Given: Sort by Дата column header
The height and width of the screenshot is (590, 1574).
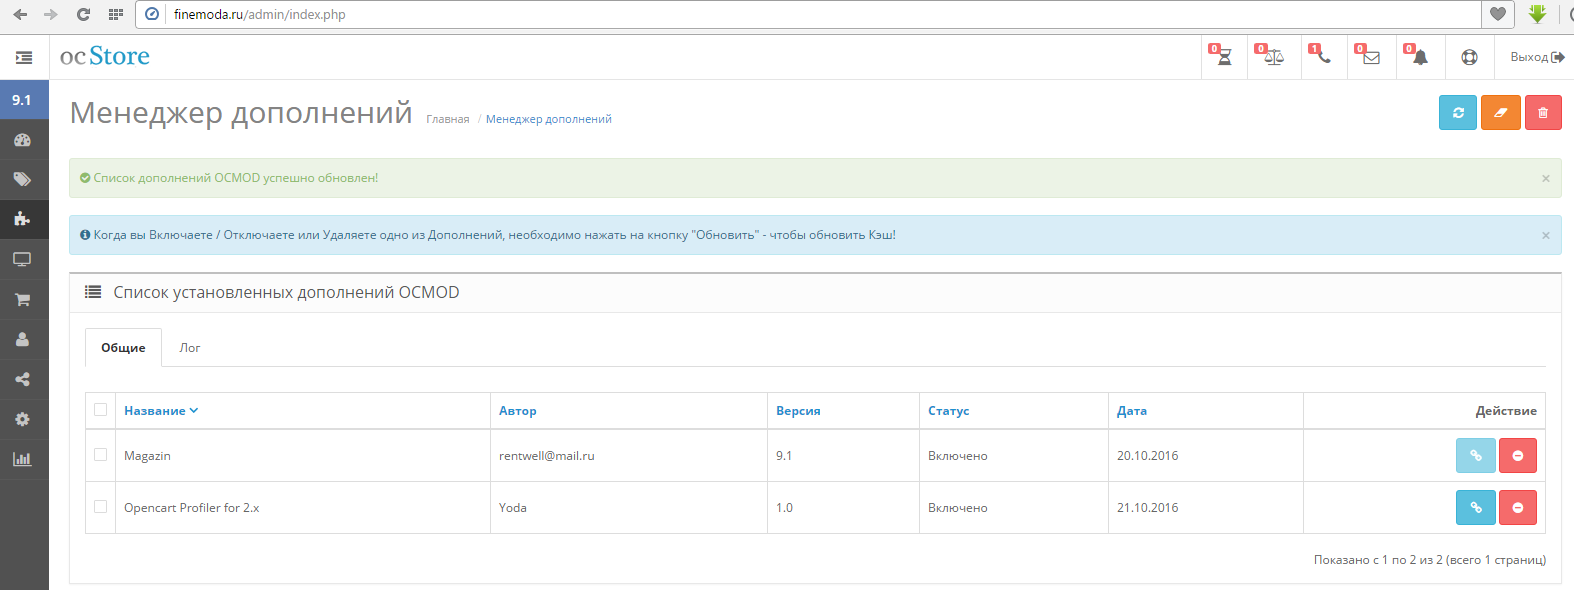Looking at the screenshot, I should pos(1132,411).
